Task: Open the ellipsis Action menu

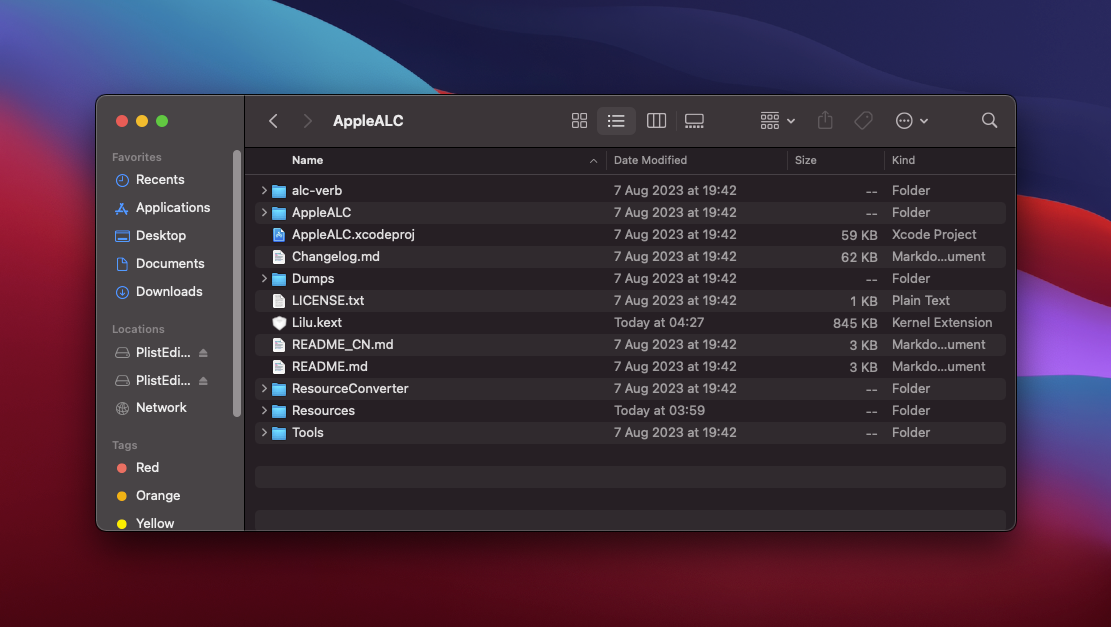Action: [x=912, y=121]
